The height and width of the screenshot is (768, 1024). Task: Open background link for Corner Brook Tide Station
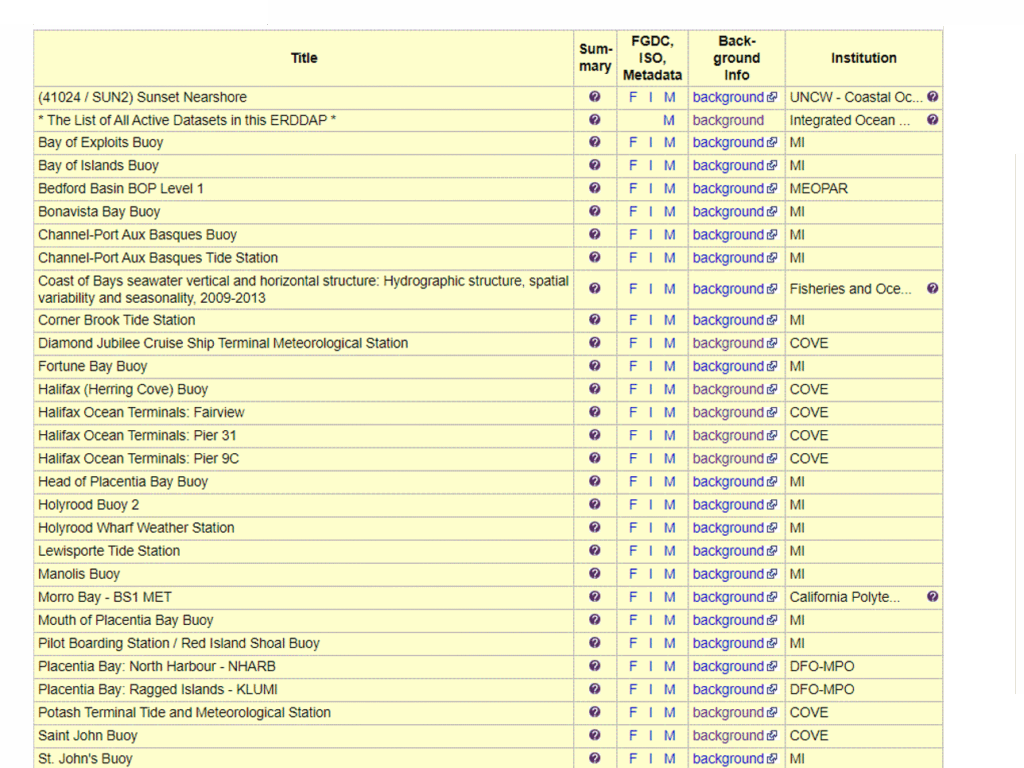pyautogui.click(x=728, y=320)
